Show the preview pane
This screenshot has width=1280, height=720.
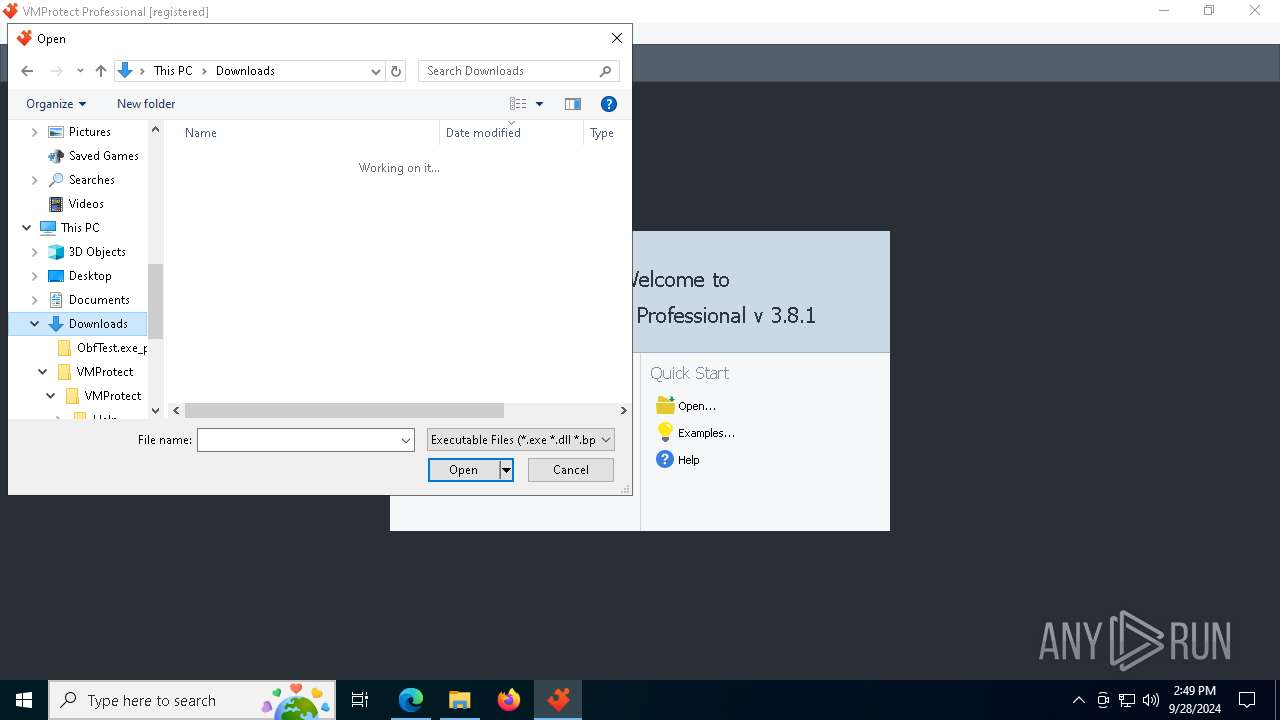tap(573, 104)
